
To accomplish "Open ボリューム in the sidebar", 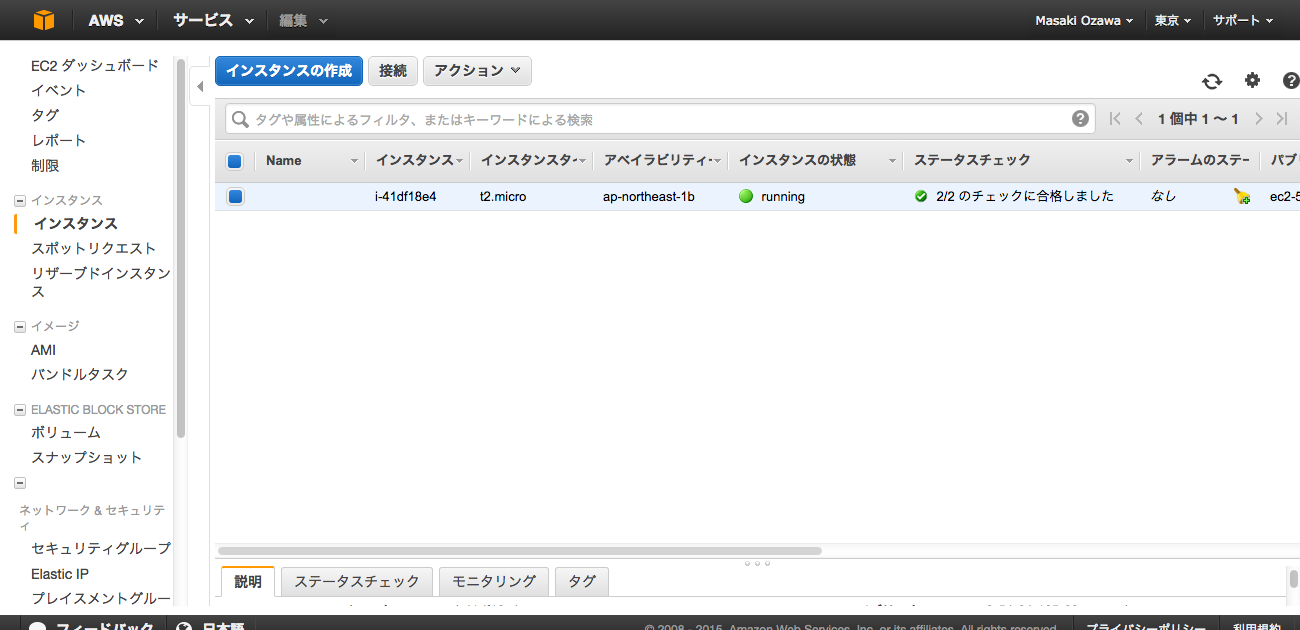I will point(66,433).
